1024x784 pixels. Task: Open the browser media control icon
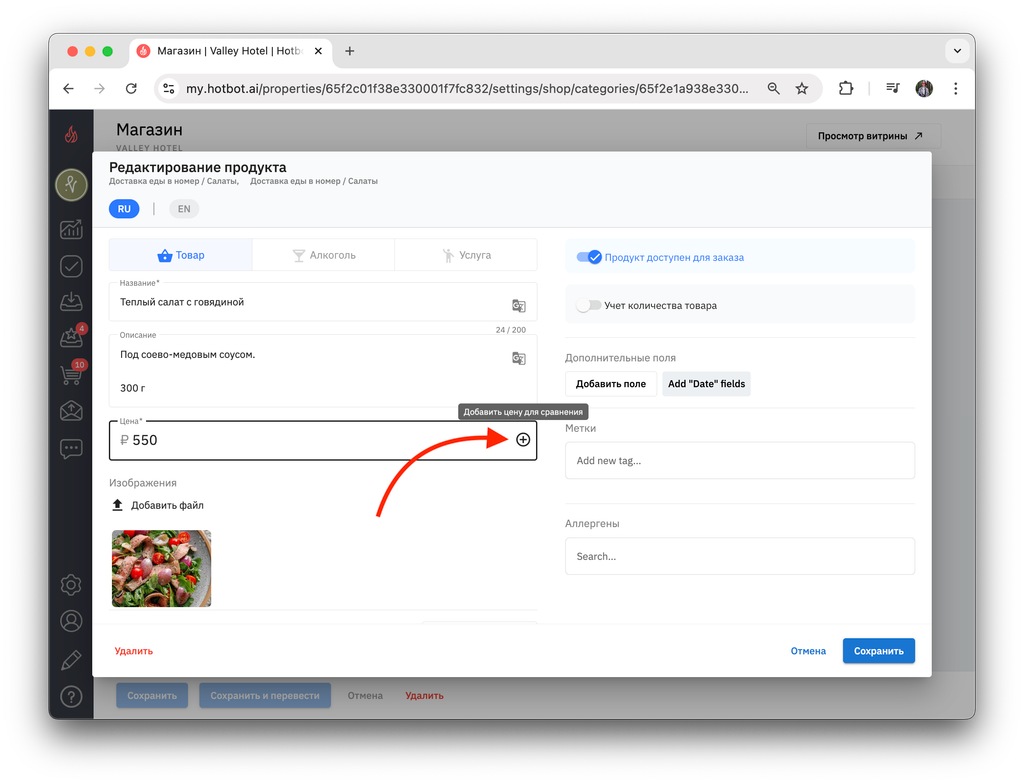[893, 88]
